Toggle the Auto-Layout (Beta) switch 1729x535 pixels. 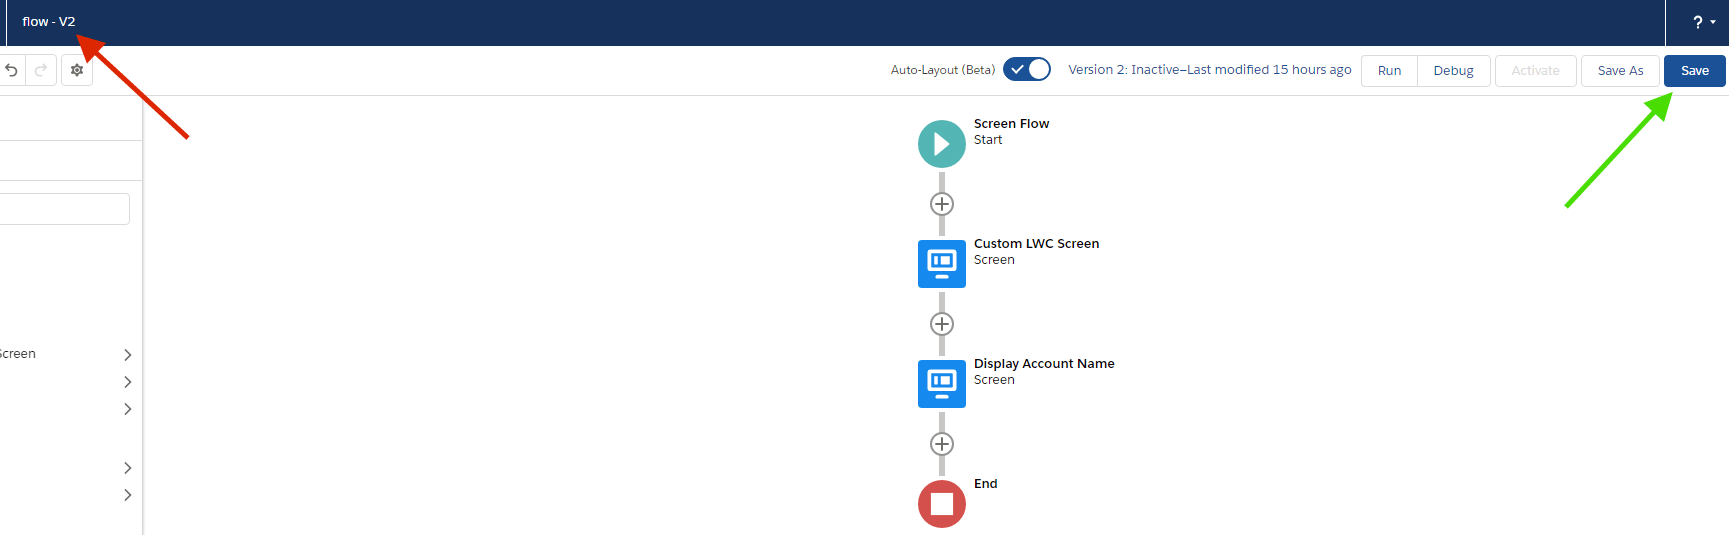point(1027,69)
